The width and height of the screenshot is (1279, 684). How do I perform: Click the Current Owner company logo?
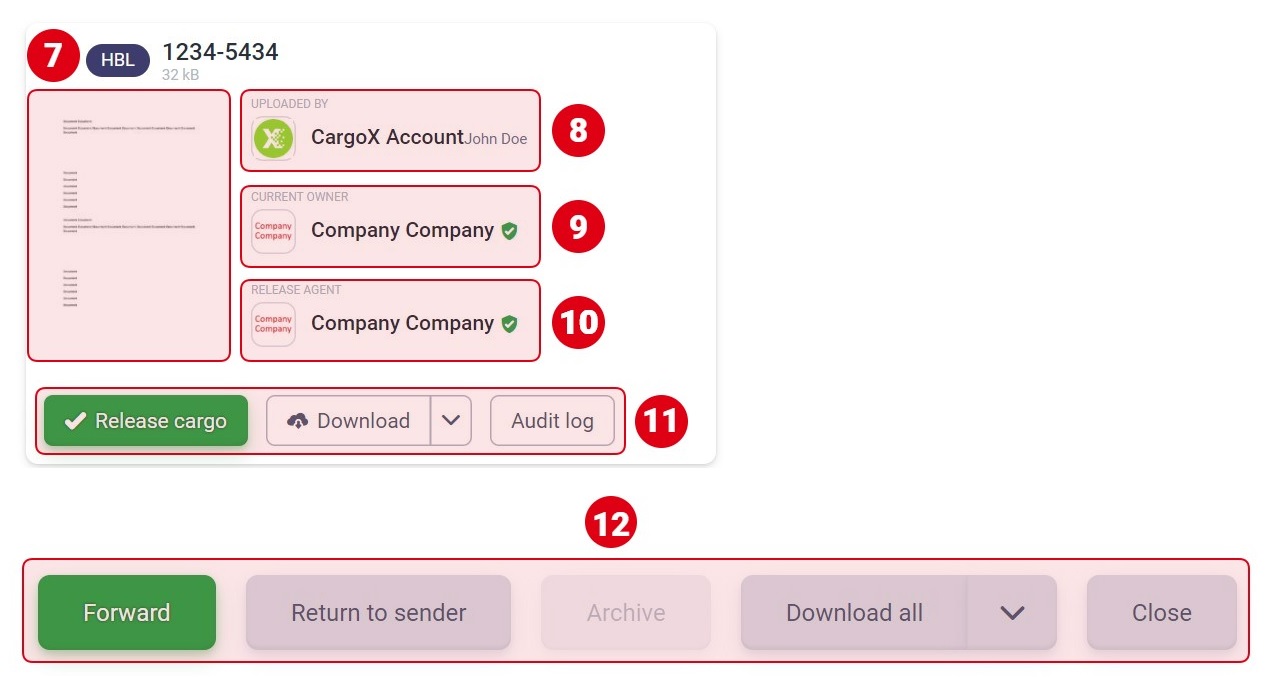click(273, 231)
